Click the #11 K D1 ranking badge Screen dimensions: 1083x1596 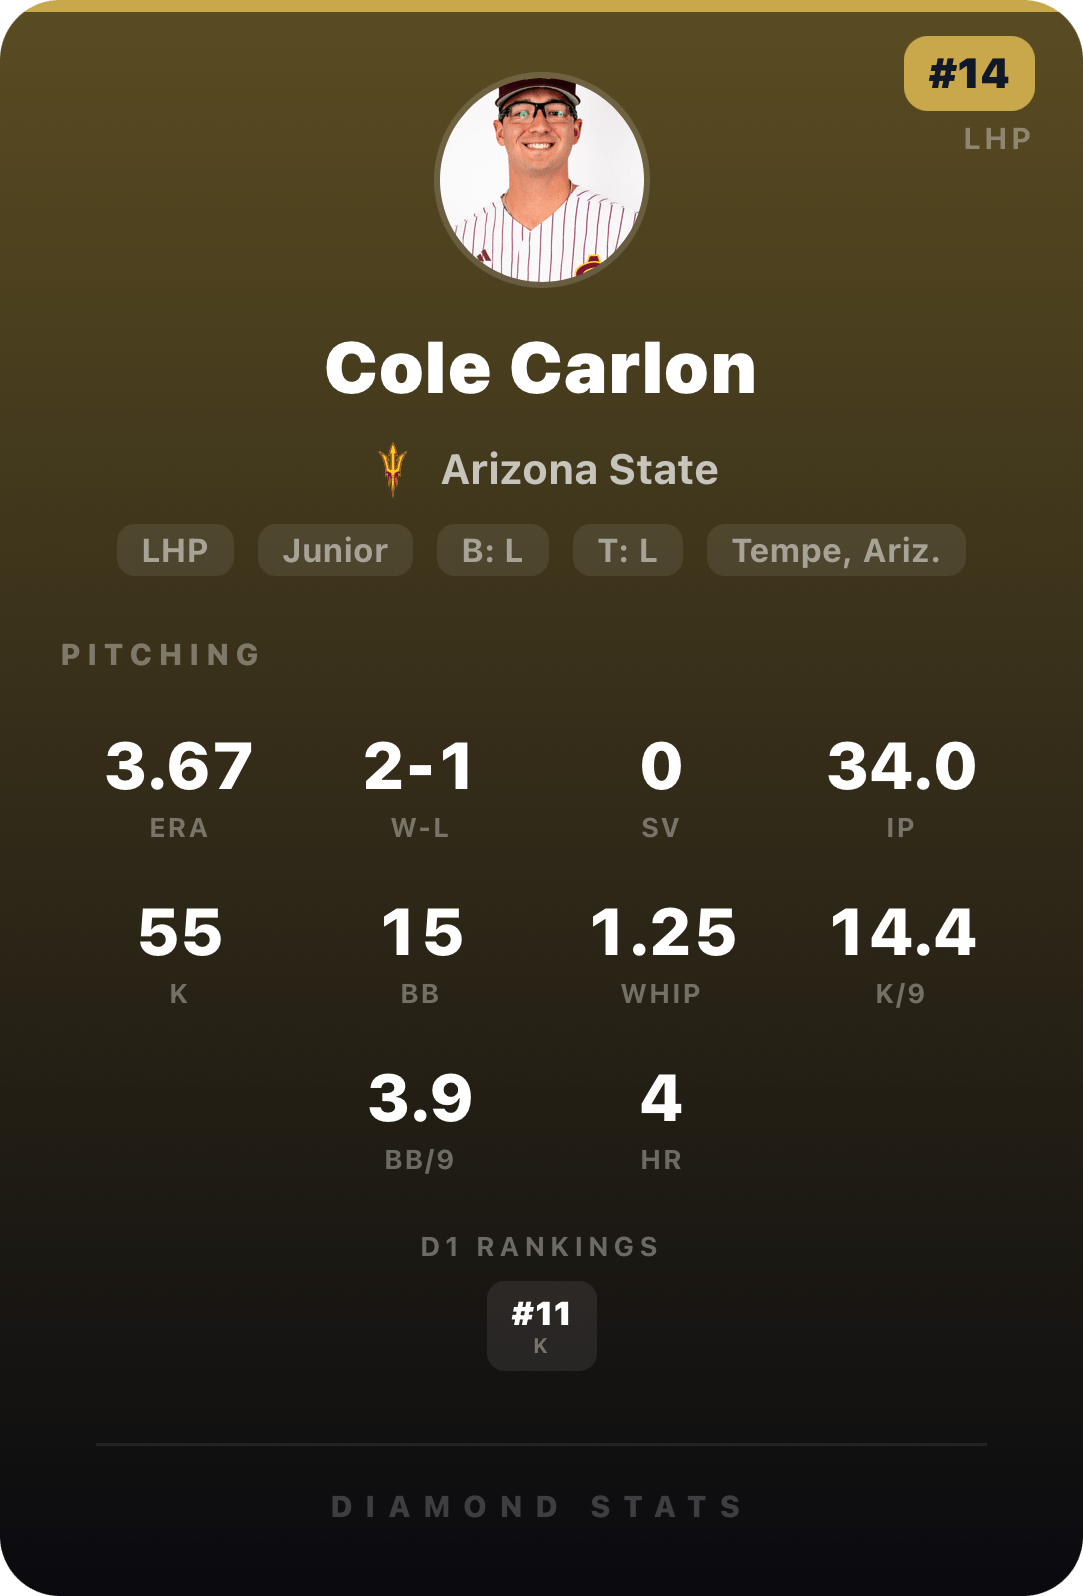(x=541, y=1325)
